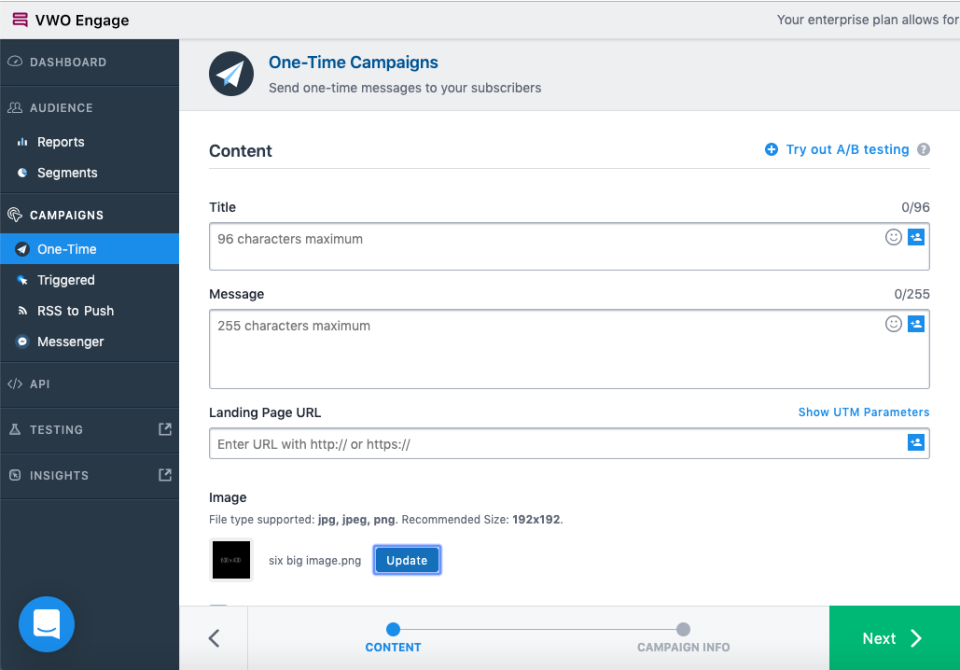Open Segments under Audience

(70, 172)
